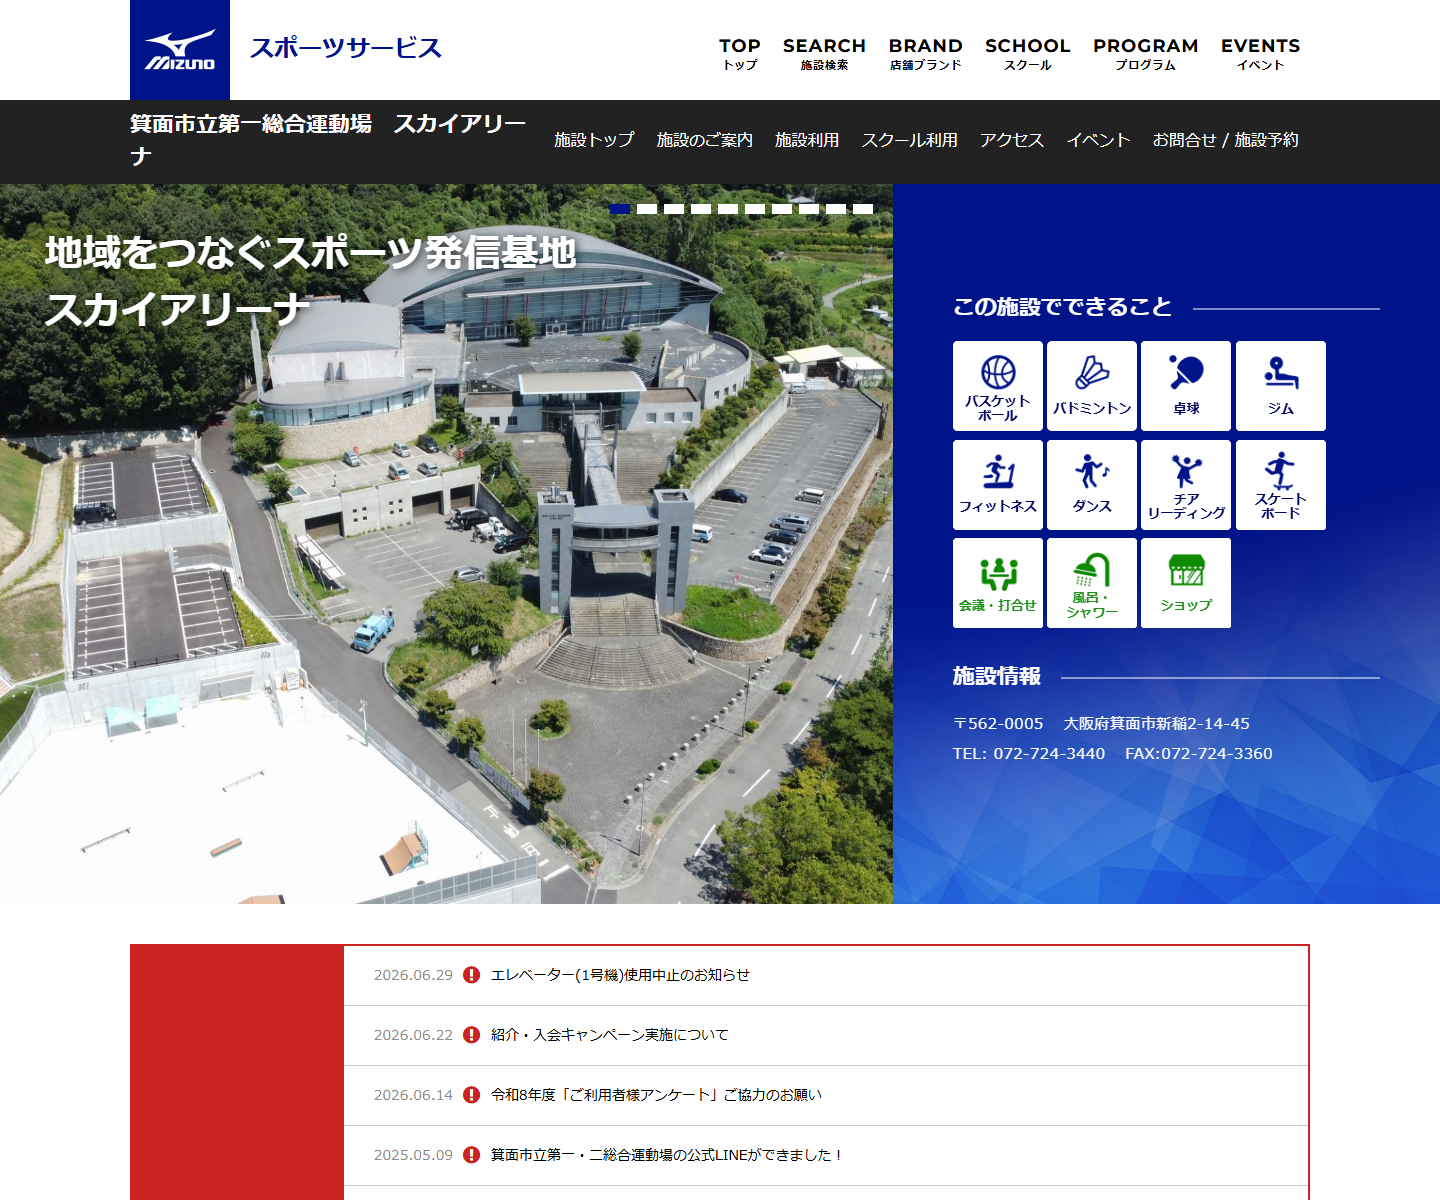1440x1200 pixels.
Task: Click この施設でできること heading
Action: click(x=1062, y=307)
